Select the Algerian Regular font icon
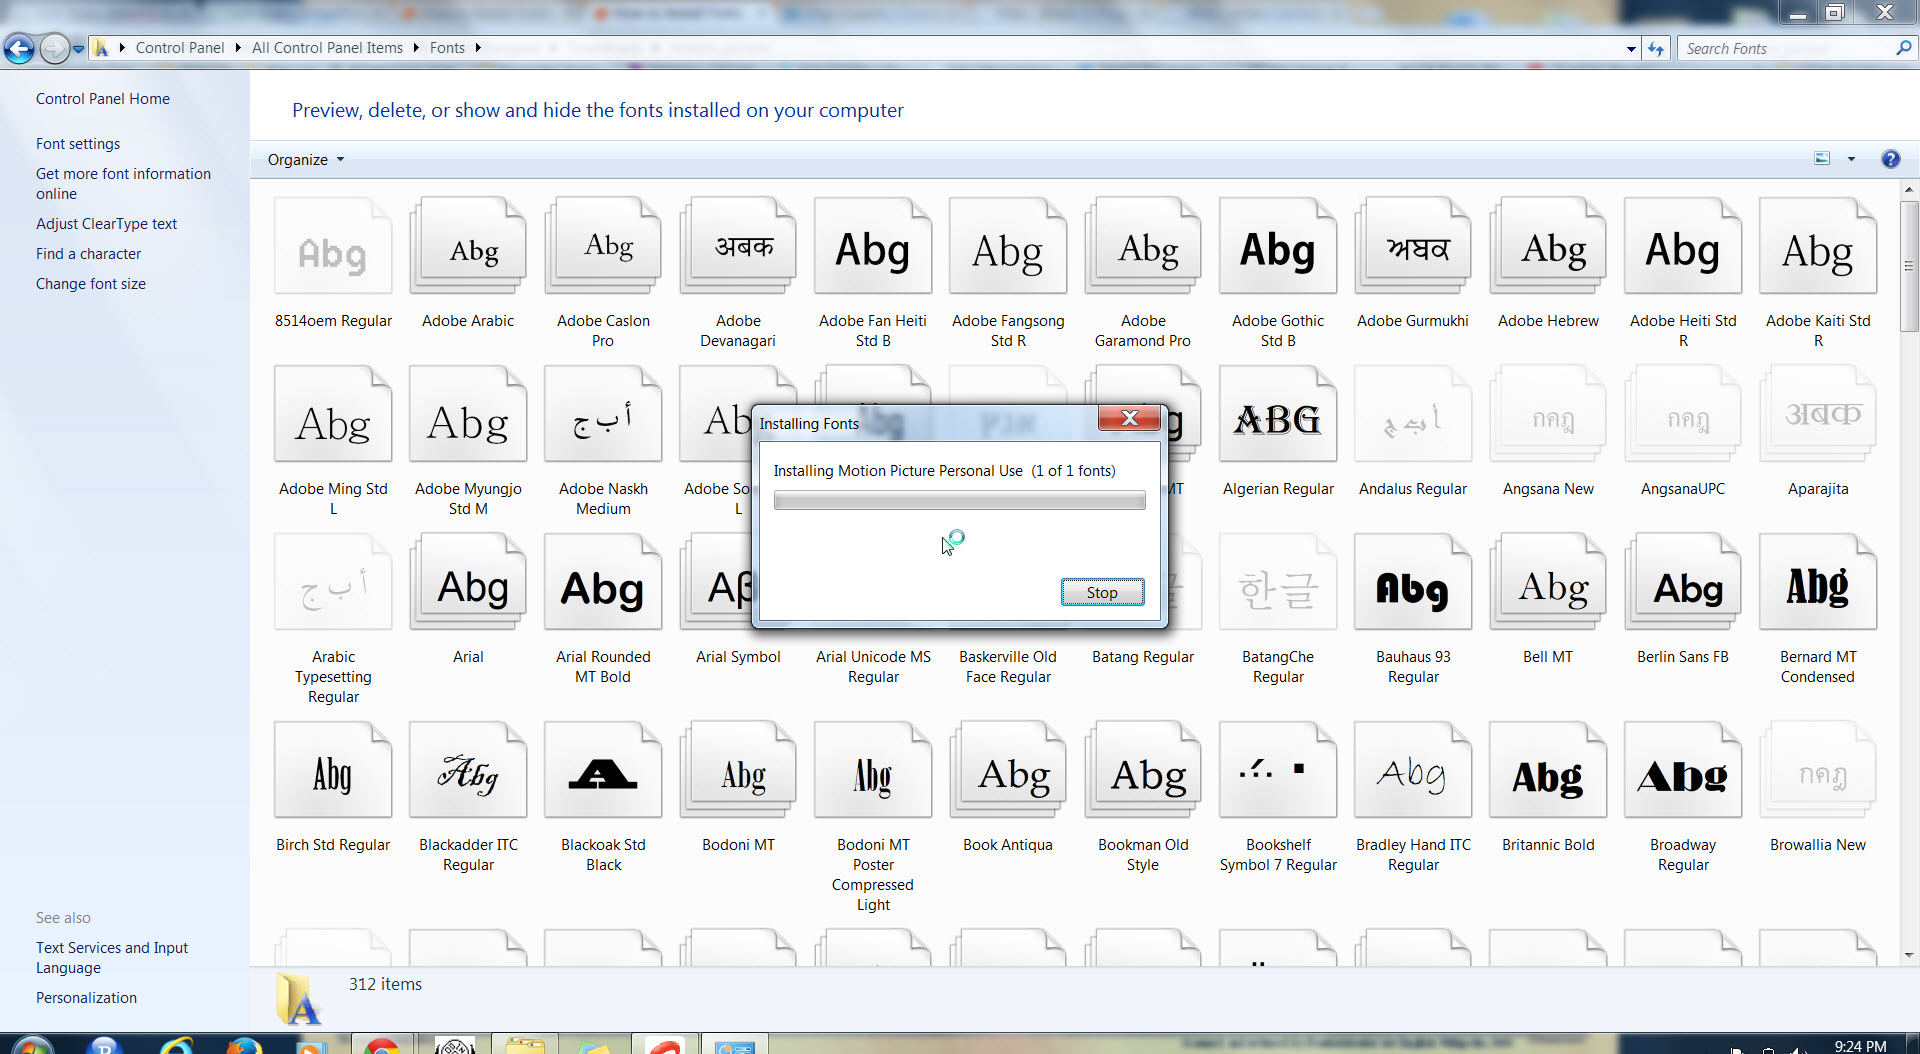The height and width of the screenshot is (1054, 1920). click(1277, 418)
